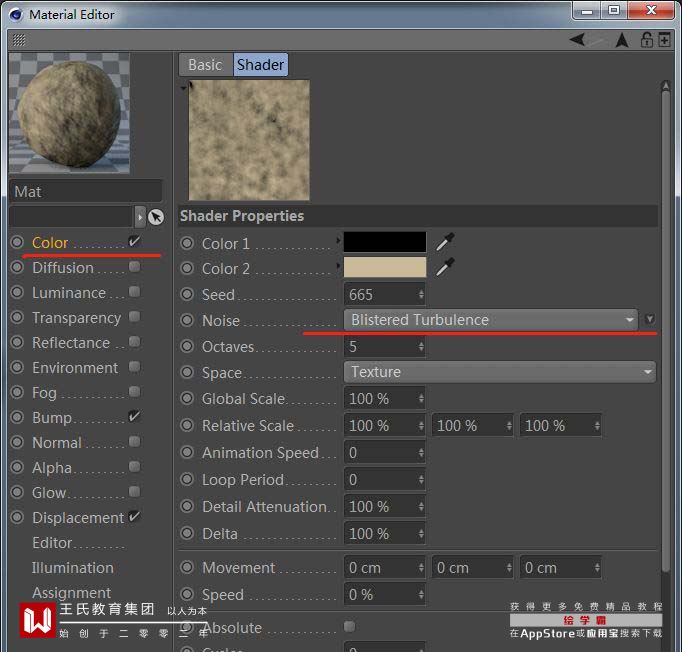Toggle the Absolute checkbox
The height and width of the screenshot is (652, 682).
[349, 626]
